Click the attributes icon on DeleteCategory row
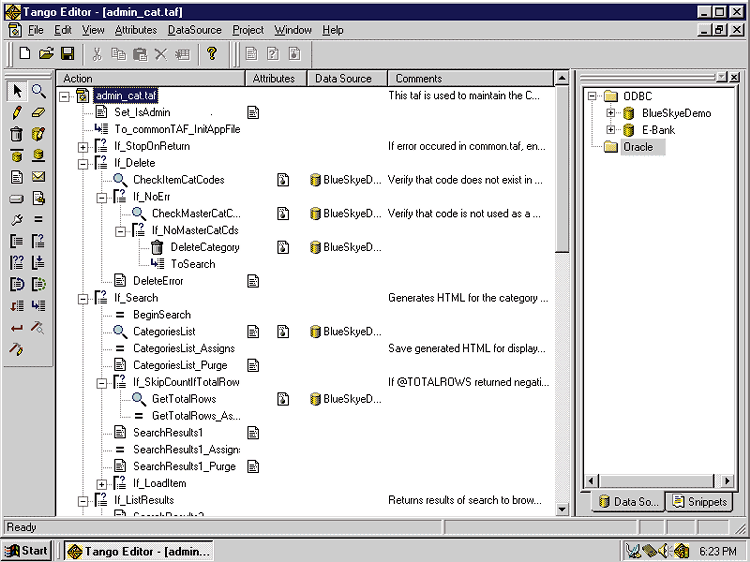750x562 pixels. pos(283,247)
